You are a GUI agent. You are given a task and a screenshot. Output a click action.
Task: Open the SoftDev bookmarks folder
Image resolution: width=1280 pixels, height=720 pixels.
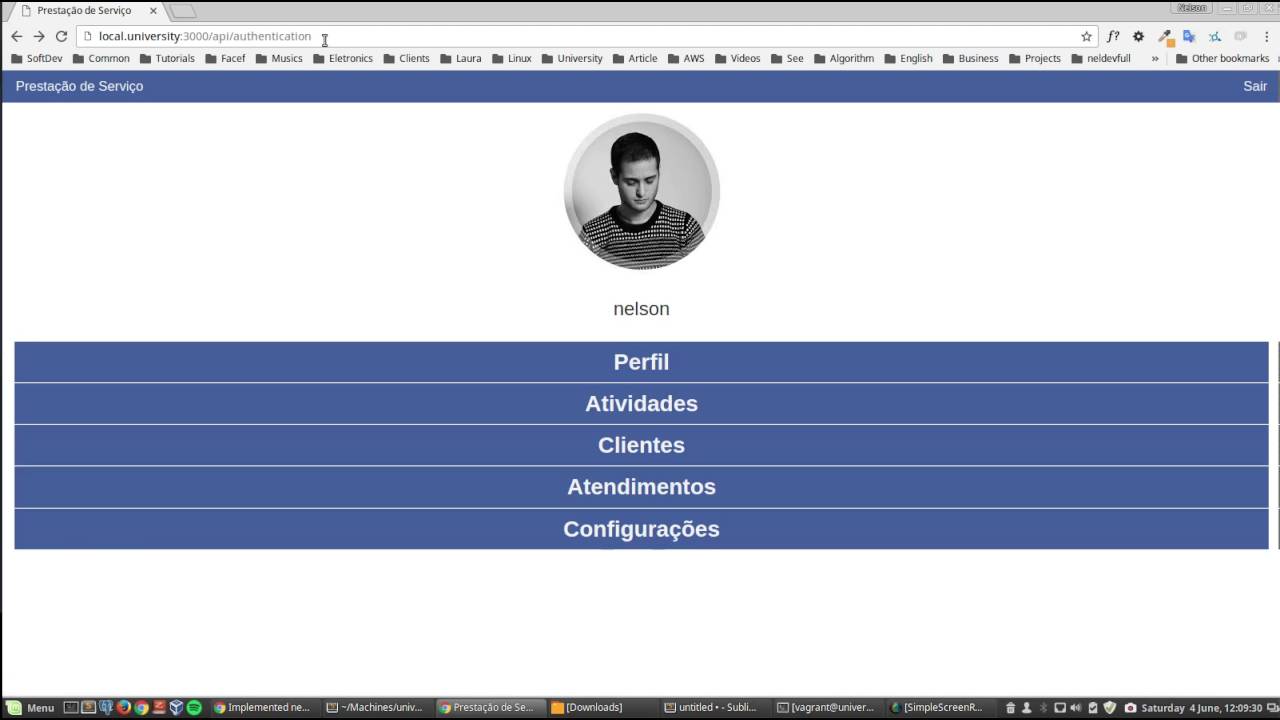[37, 58]
